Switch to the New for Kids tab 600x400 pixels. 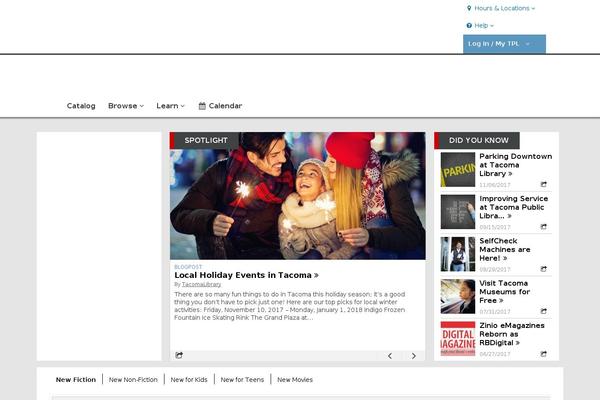pos(189,380)
